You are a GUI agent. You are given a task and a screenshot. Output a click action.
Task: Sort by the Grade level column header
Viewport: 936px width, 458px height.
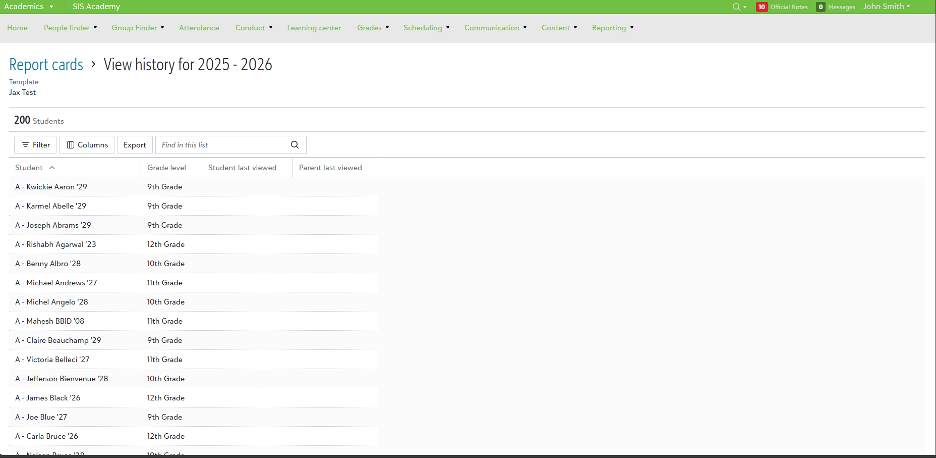pyautogui.click(x=167, y=168)
